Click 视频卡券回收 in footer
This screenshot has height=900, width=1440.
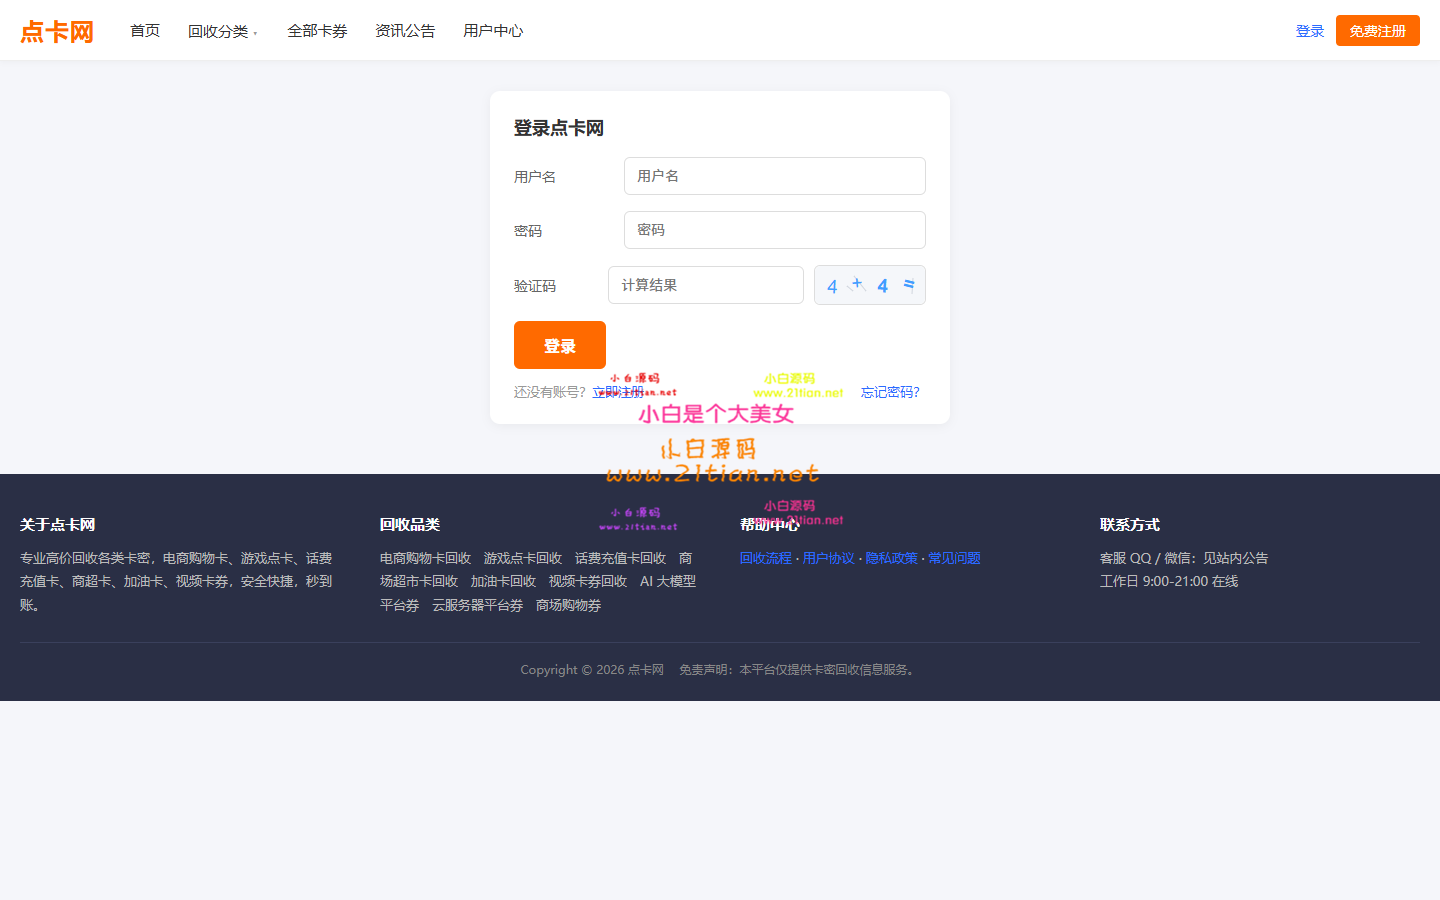588,581
